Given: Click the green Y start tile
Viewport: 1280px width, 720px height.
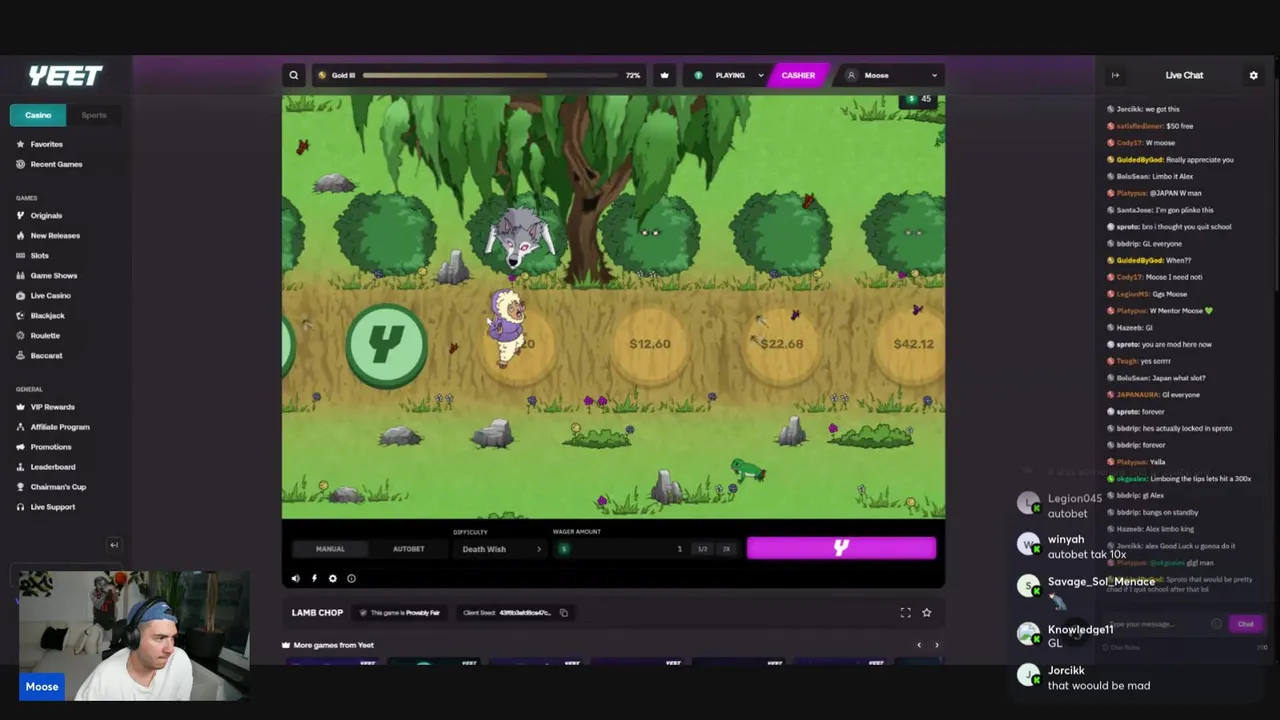Looking at the screenshot, I should coord(387,343).
